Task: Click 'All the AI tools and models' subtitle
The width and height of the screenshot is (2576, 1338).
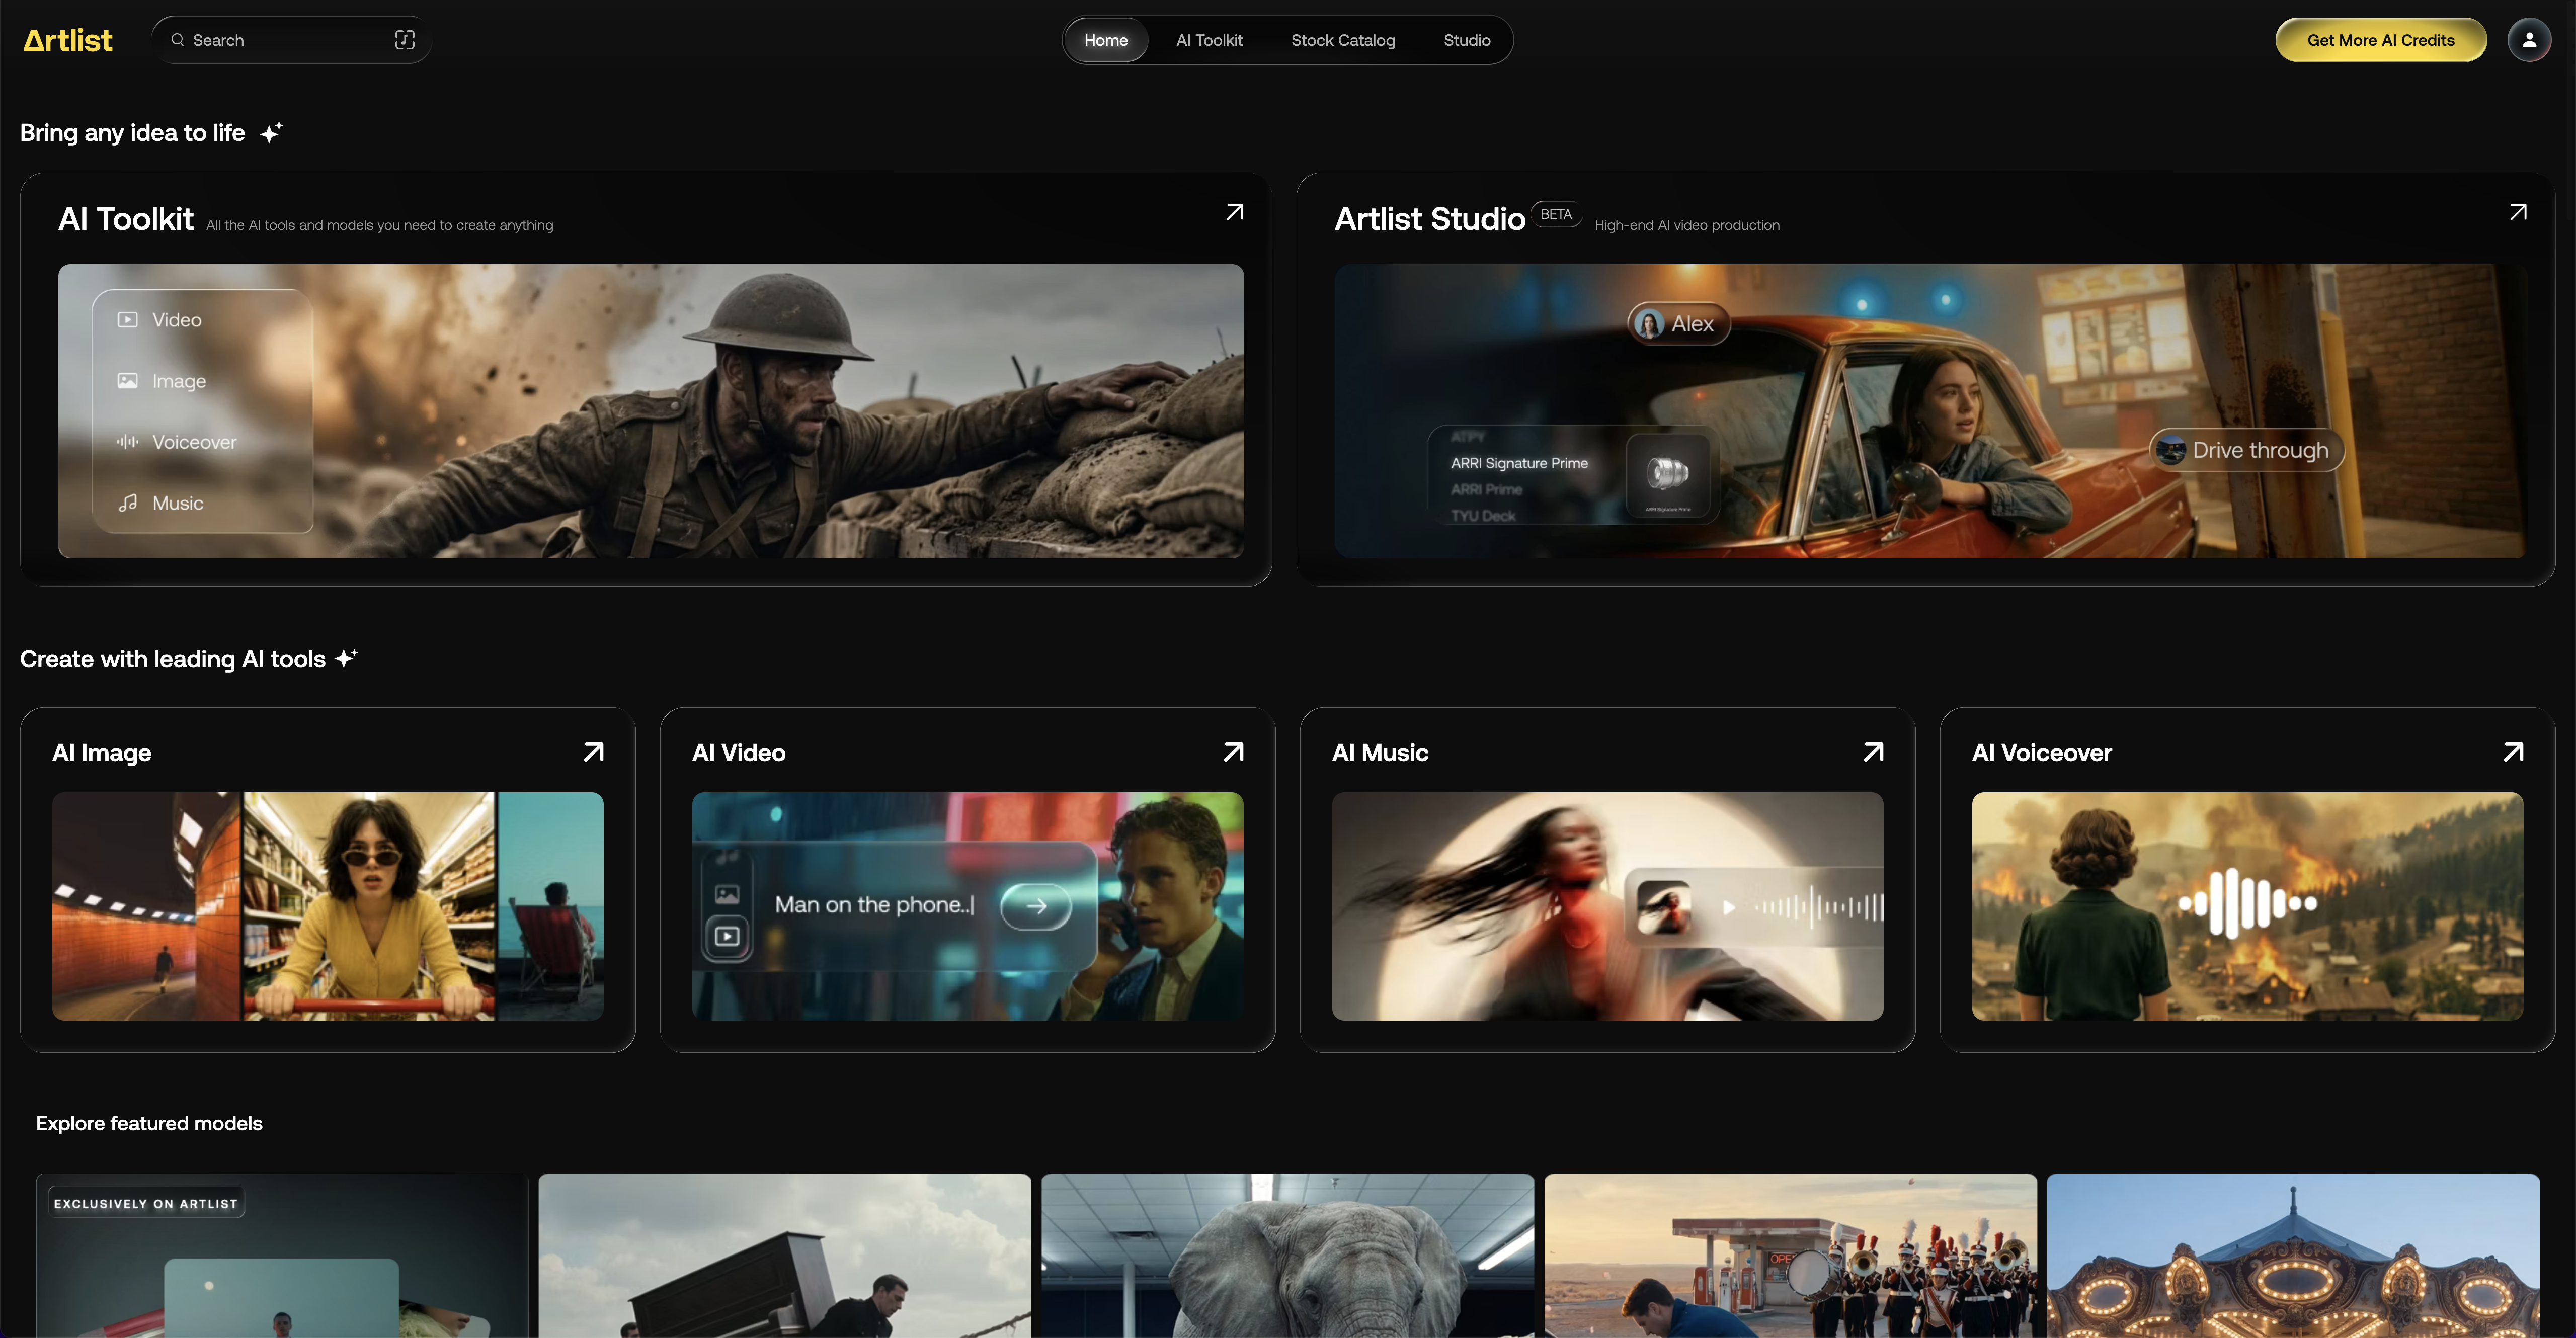Action: tap(380, 225)
